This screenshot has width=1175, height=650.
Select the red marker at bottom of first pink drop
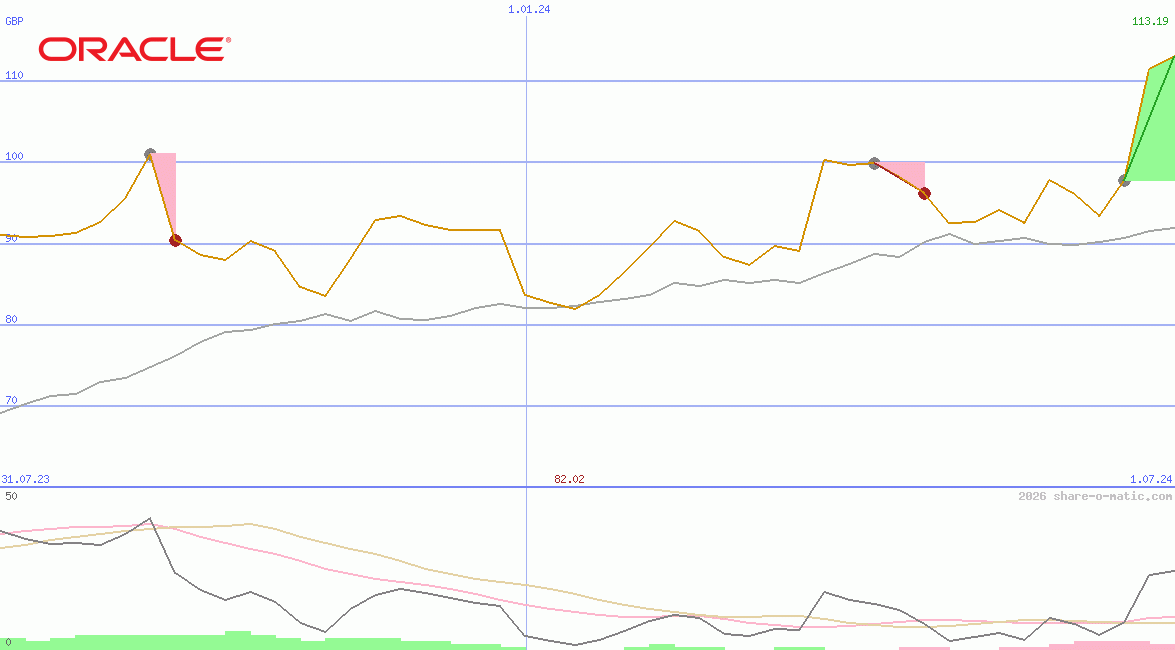click(175, 241)
